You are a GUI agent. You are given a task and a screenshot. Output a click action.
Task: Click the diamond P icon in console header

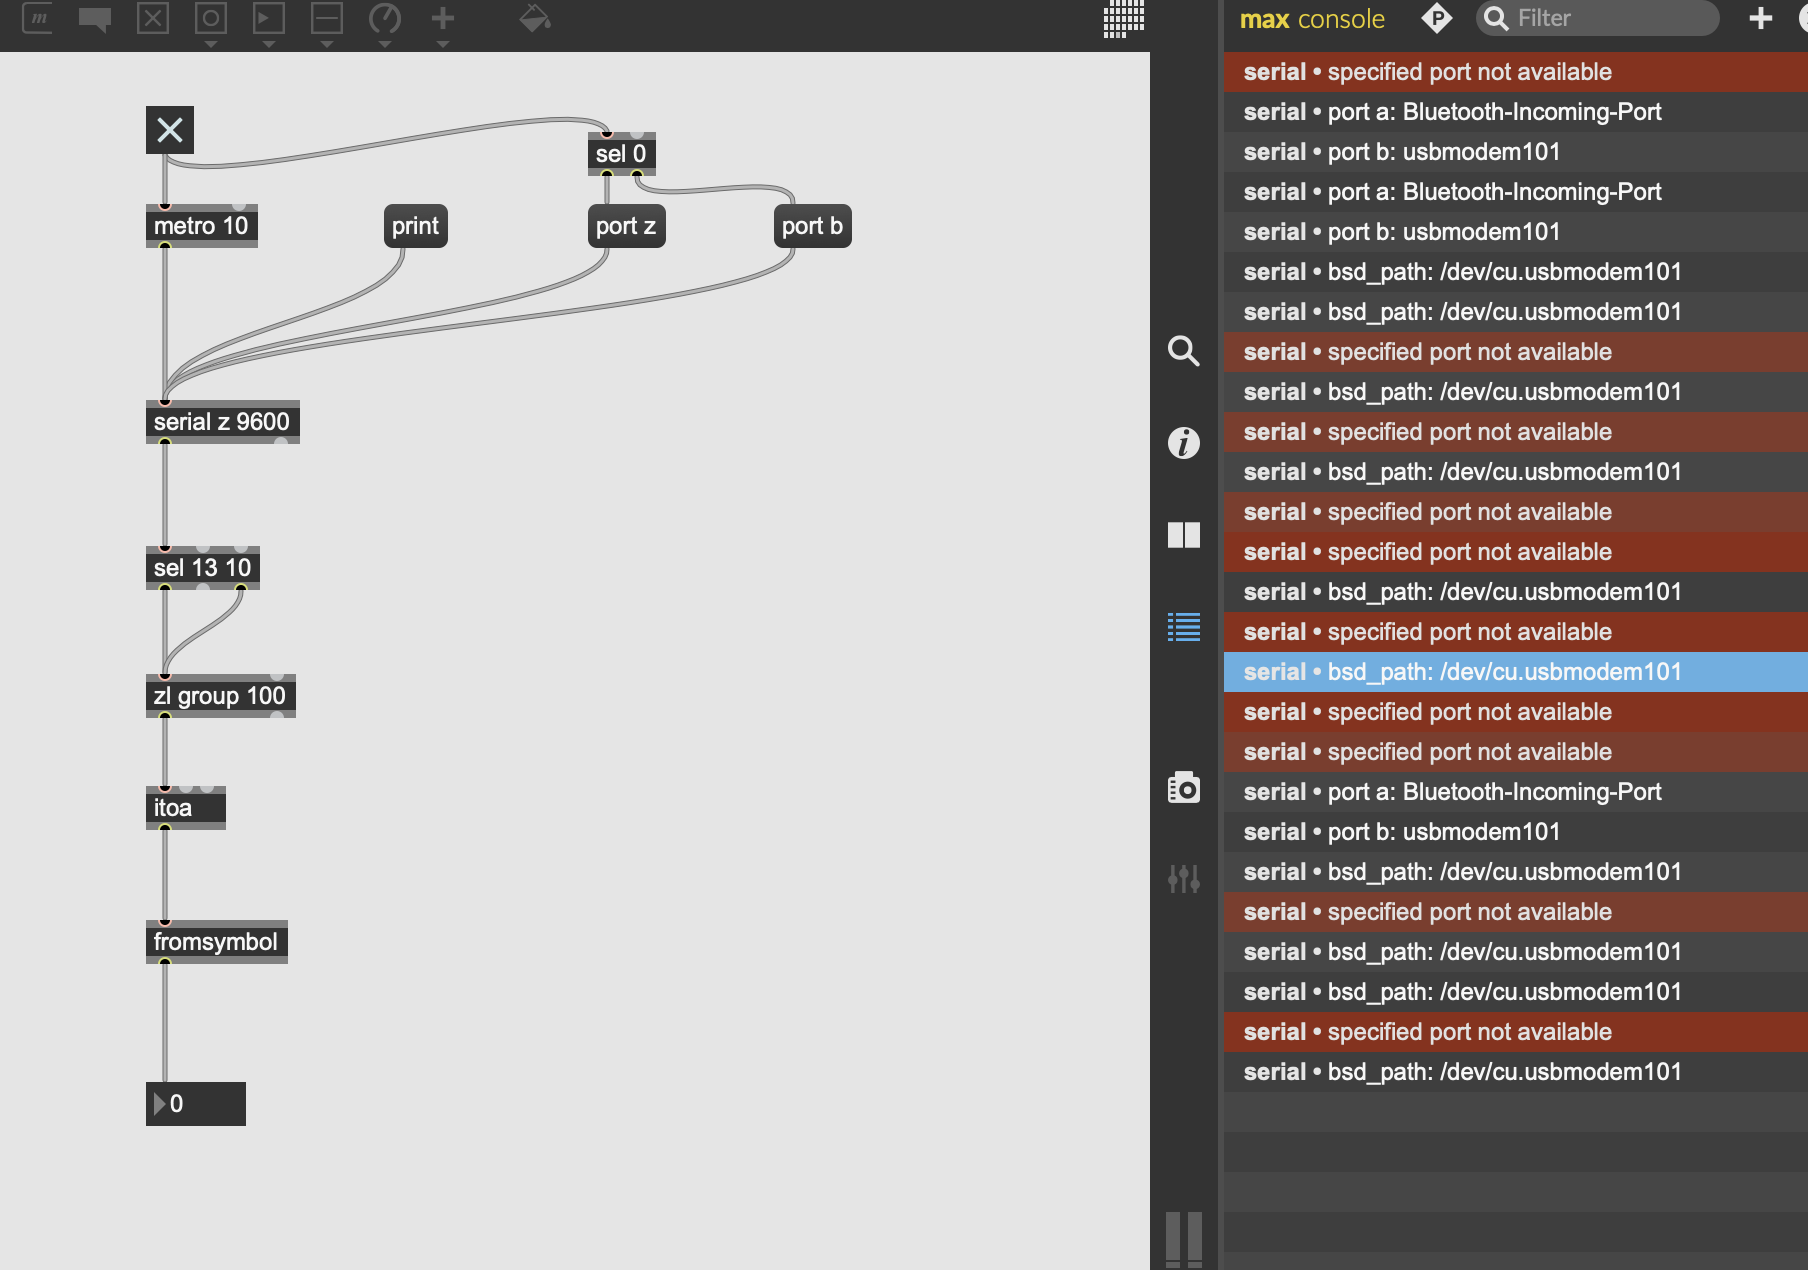click(1437, 18)
